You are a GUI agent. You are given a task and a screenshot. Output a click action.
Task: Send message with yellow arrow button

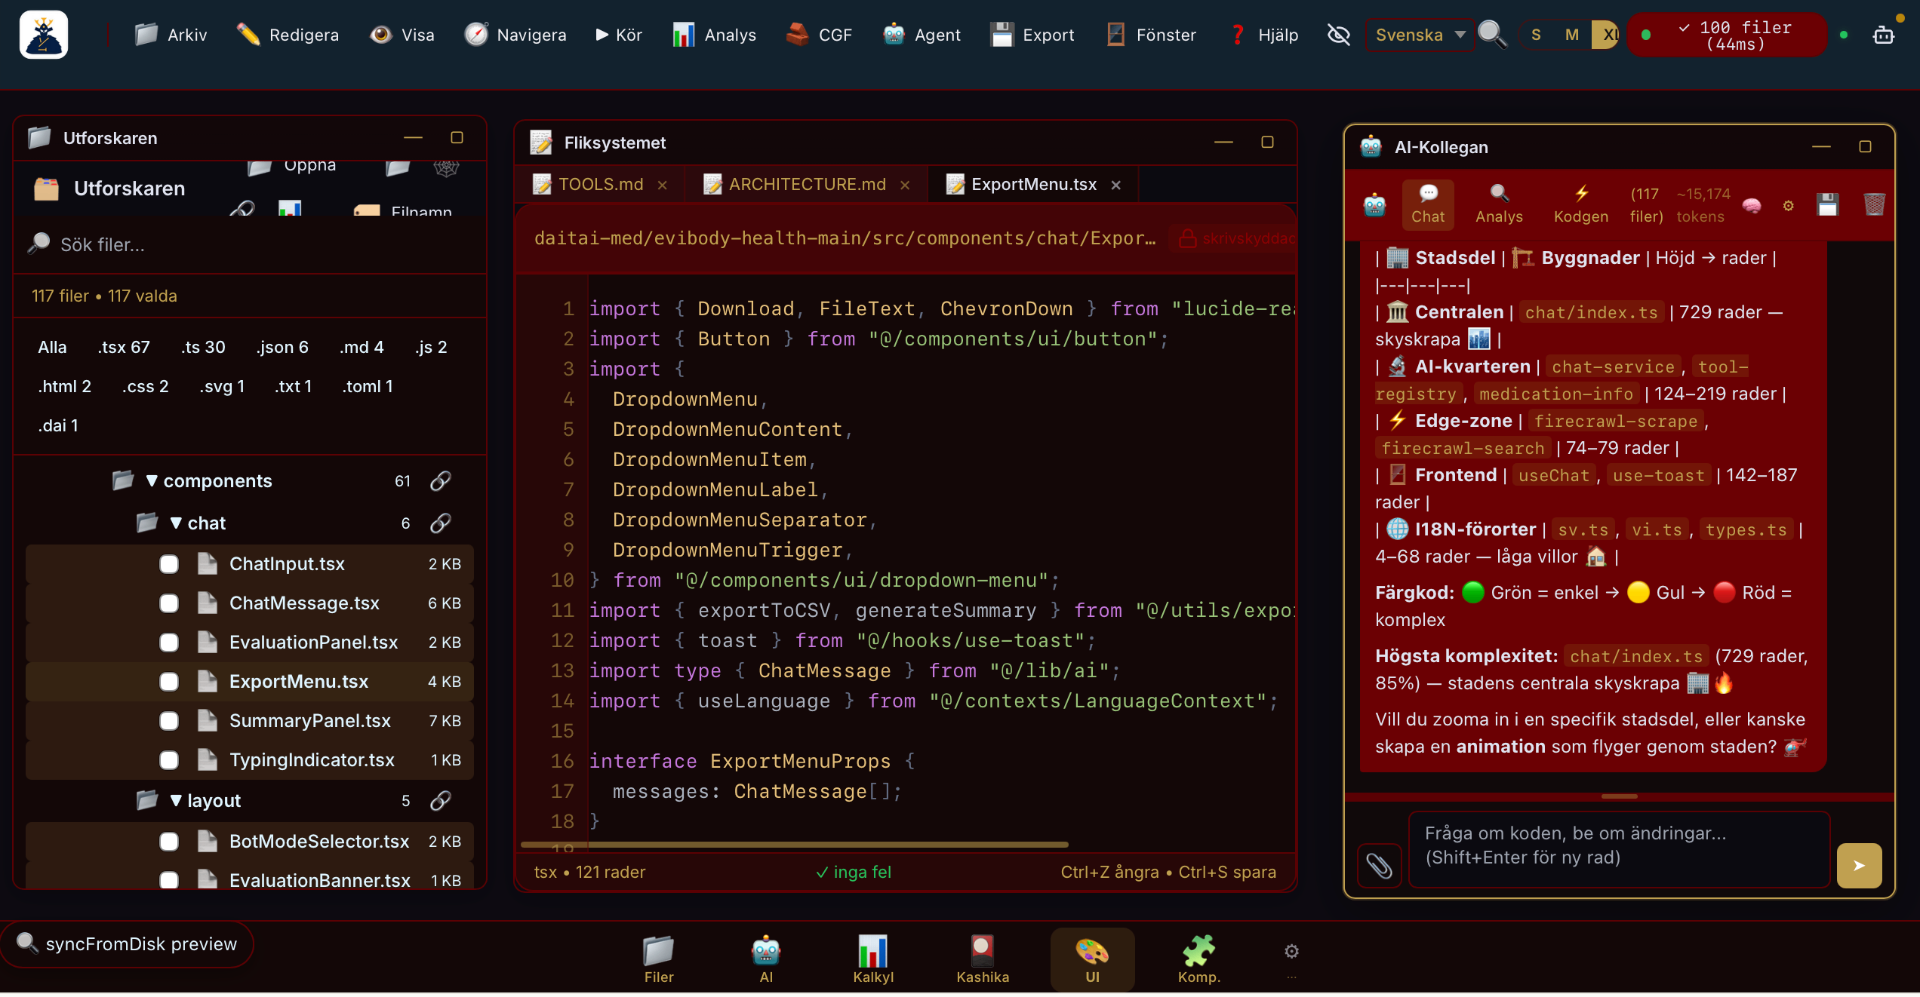1859,866
